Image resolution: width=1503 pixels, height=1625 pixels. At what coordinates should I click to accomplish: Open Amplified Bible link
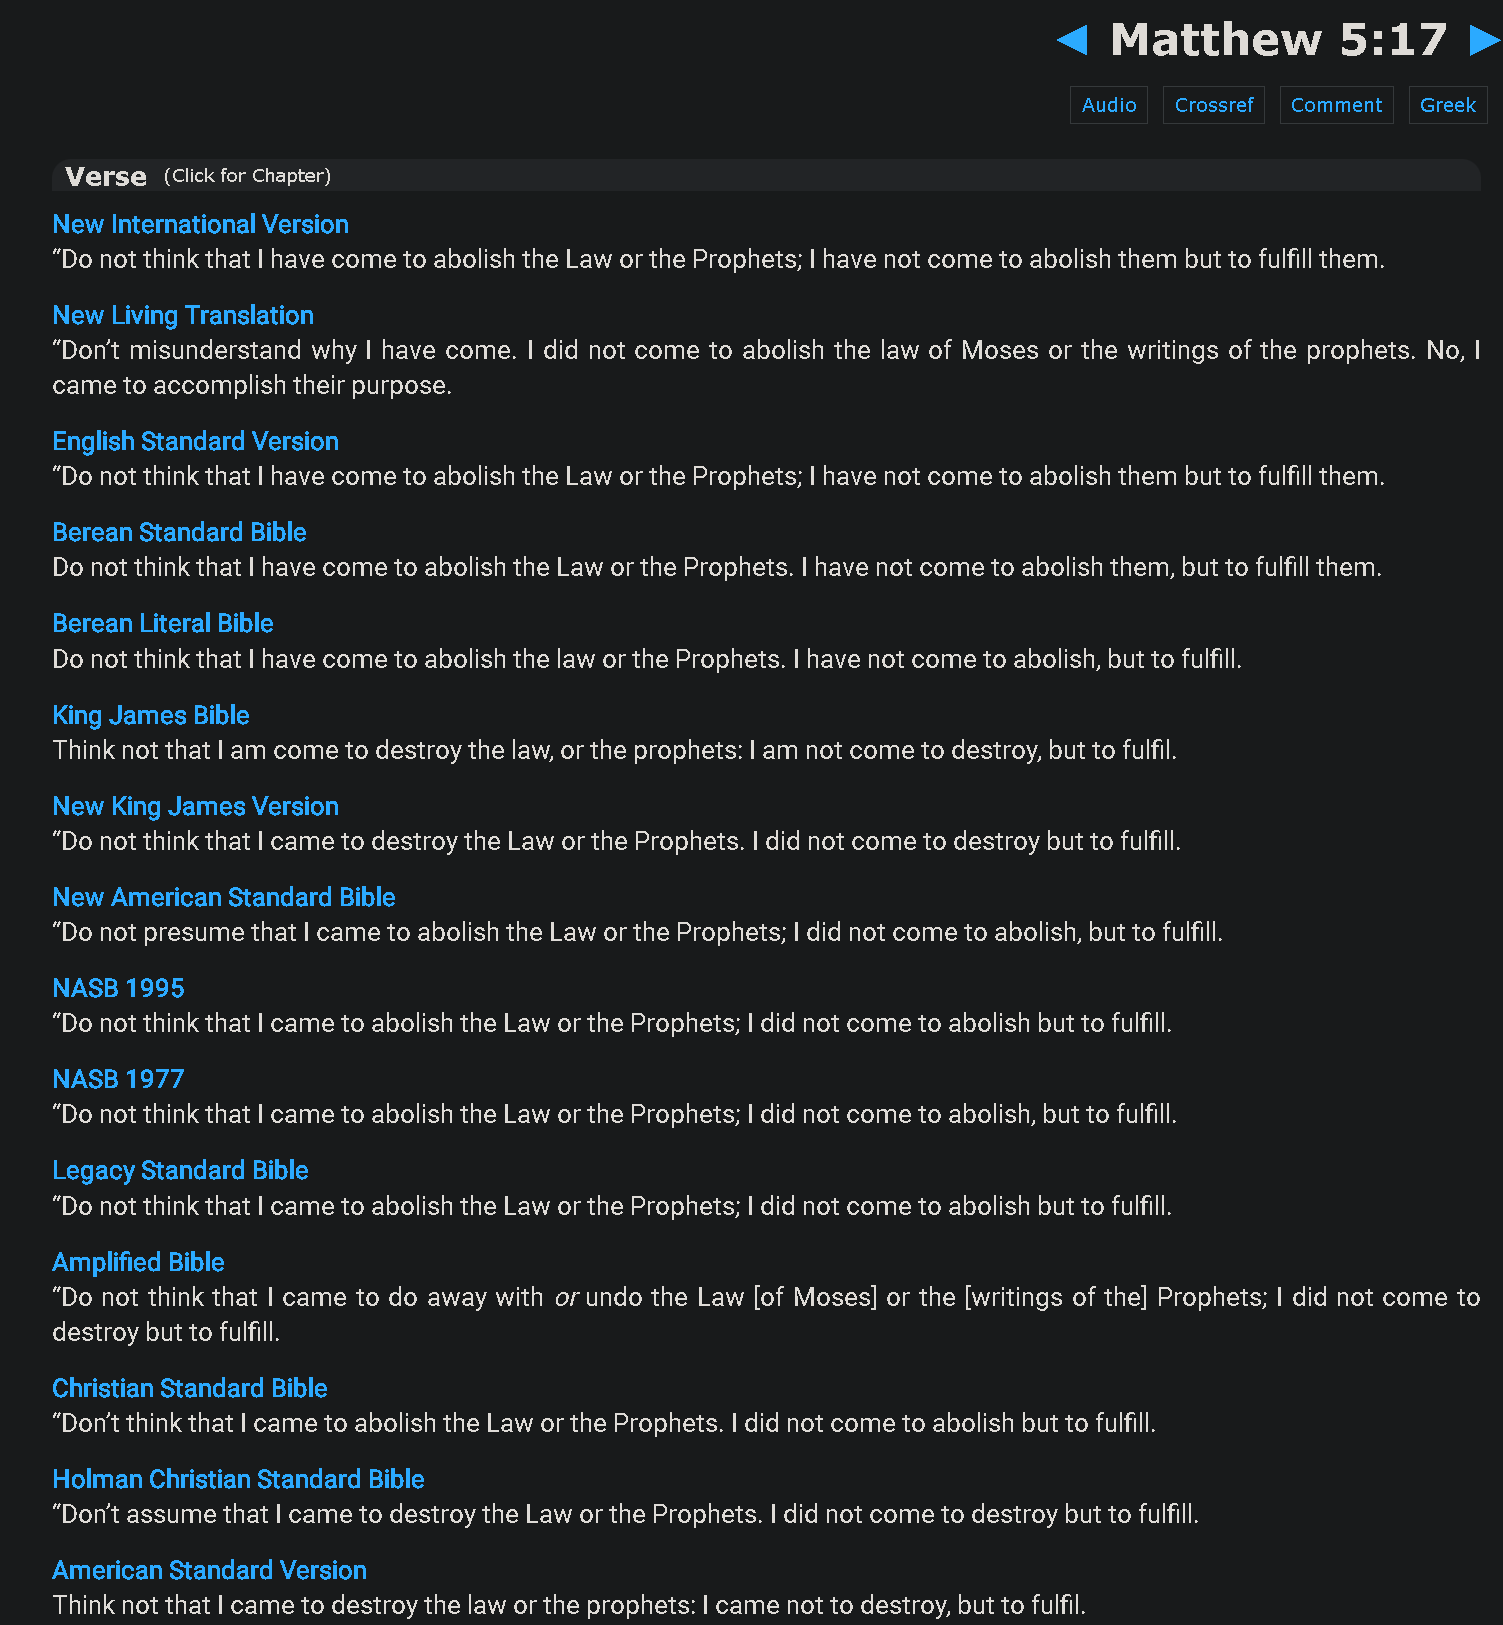pos(138,1262)
